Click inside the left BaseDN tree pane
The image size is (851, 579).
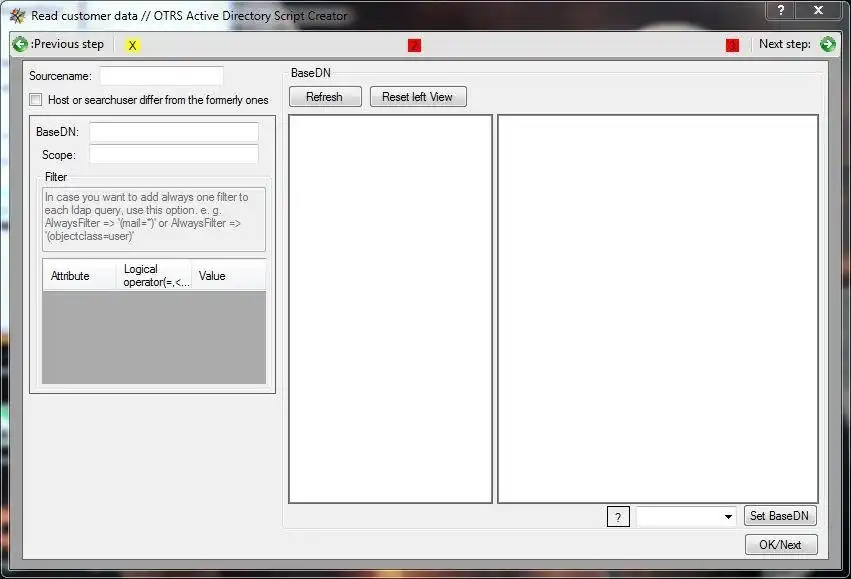(390, 309)
